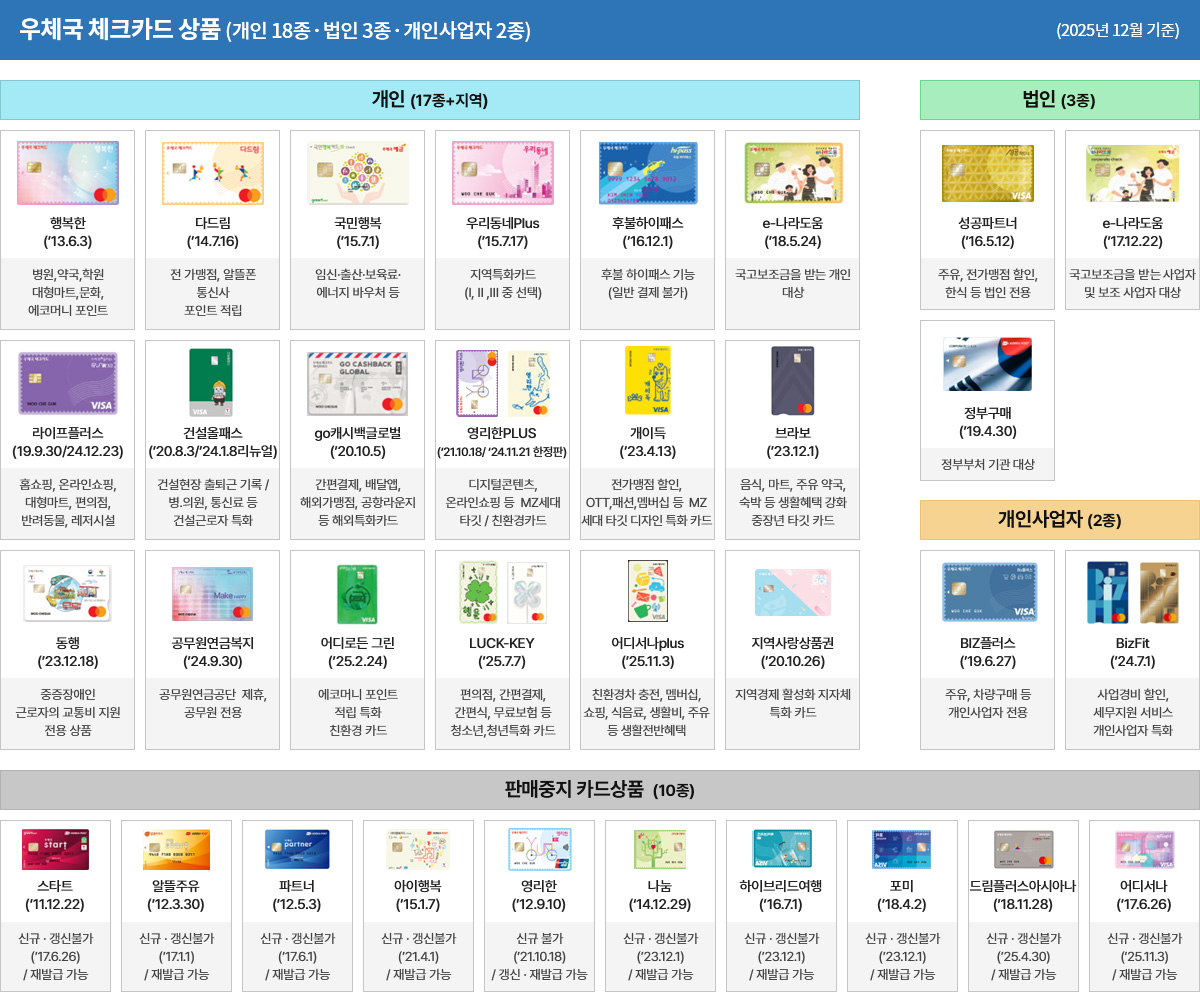
Task: Select the 건설올패스 green card image
Action: tap(211, 382)
